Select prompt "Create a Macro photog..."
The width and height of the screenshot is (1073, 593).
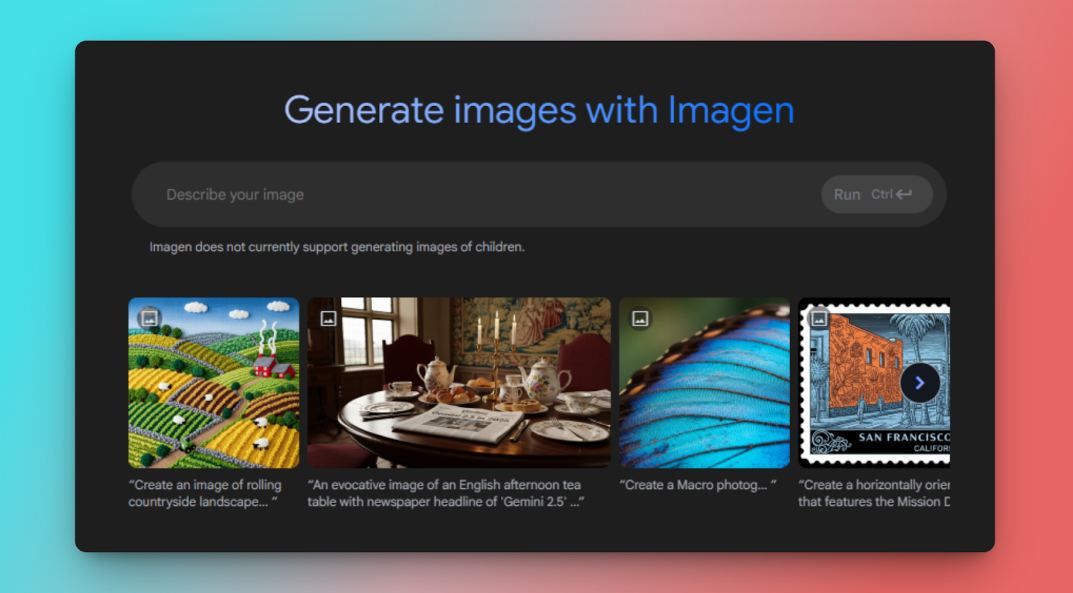[x=698, y=485]
